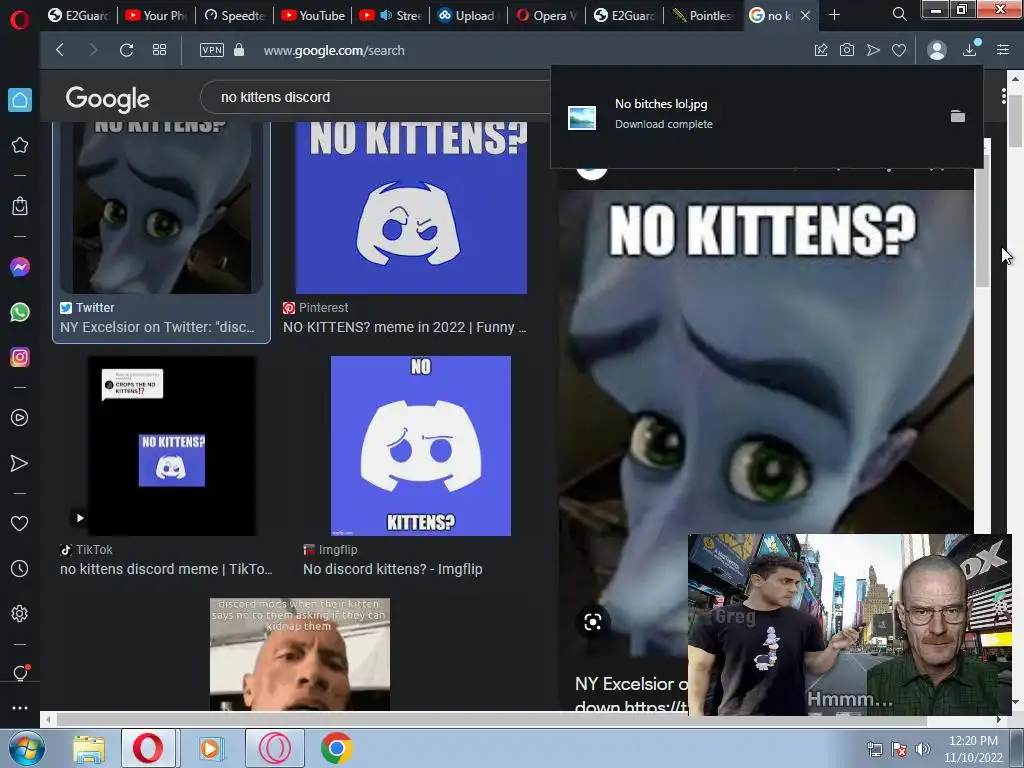1024x768 pixels.
Task: Open the Opera main menu logo
Action: point(20,20)
